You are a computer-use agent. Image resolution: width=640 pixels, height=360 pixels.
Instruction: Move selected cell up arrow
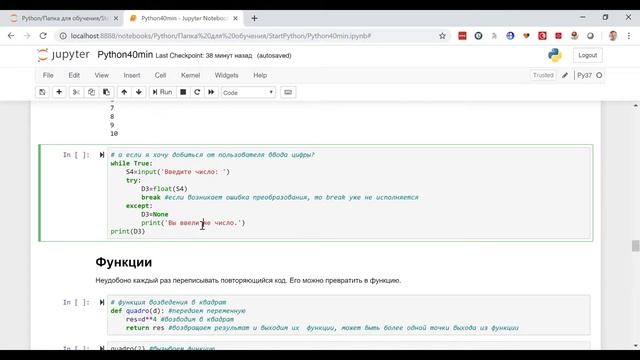coord(124,92)
